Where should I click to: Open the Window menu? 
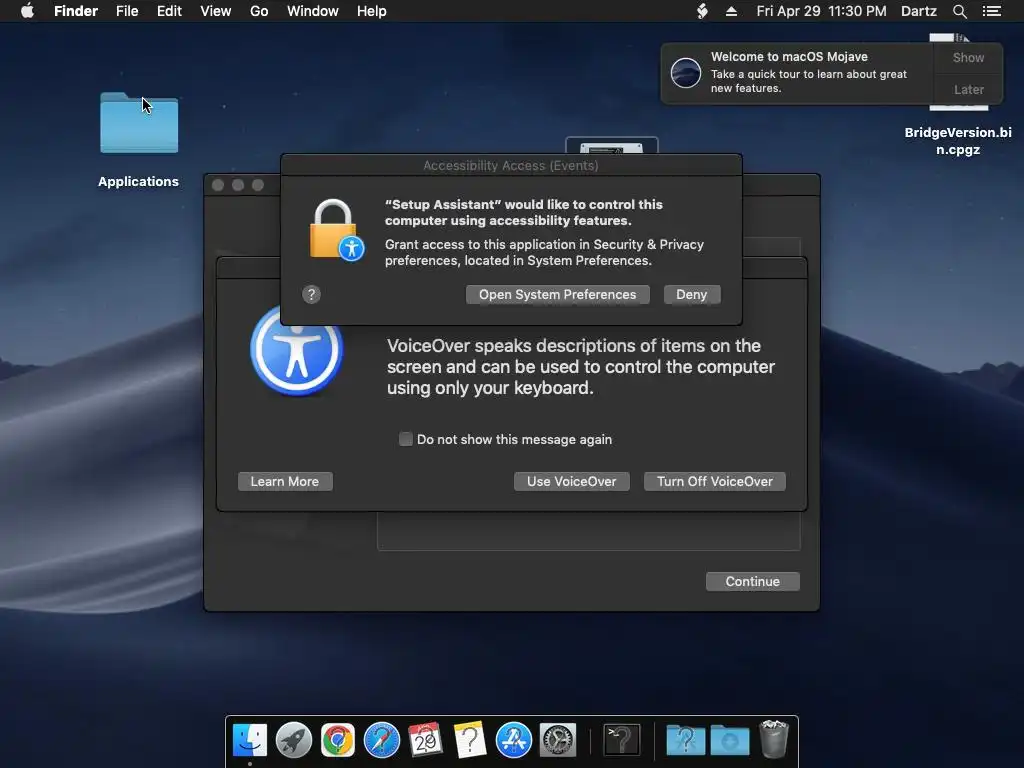point(313,11)
